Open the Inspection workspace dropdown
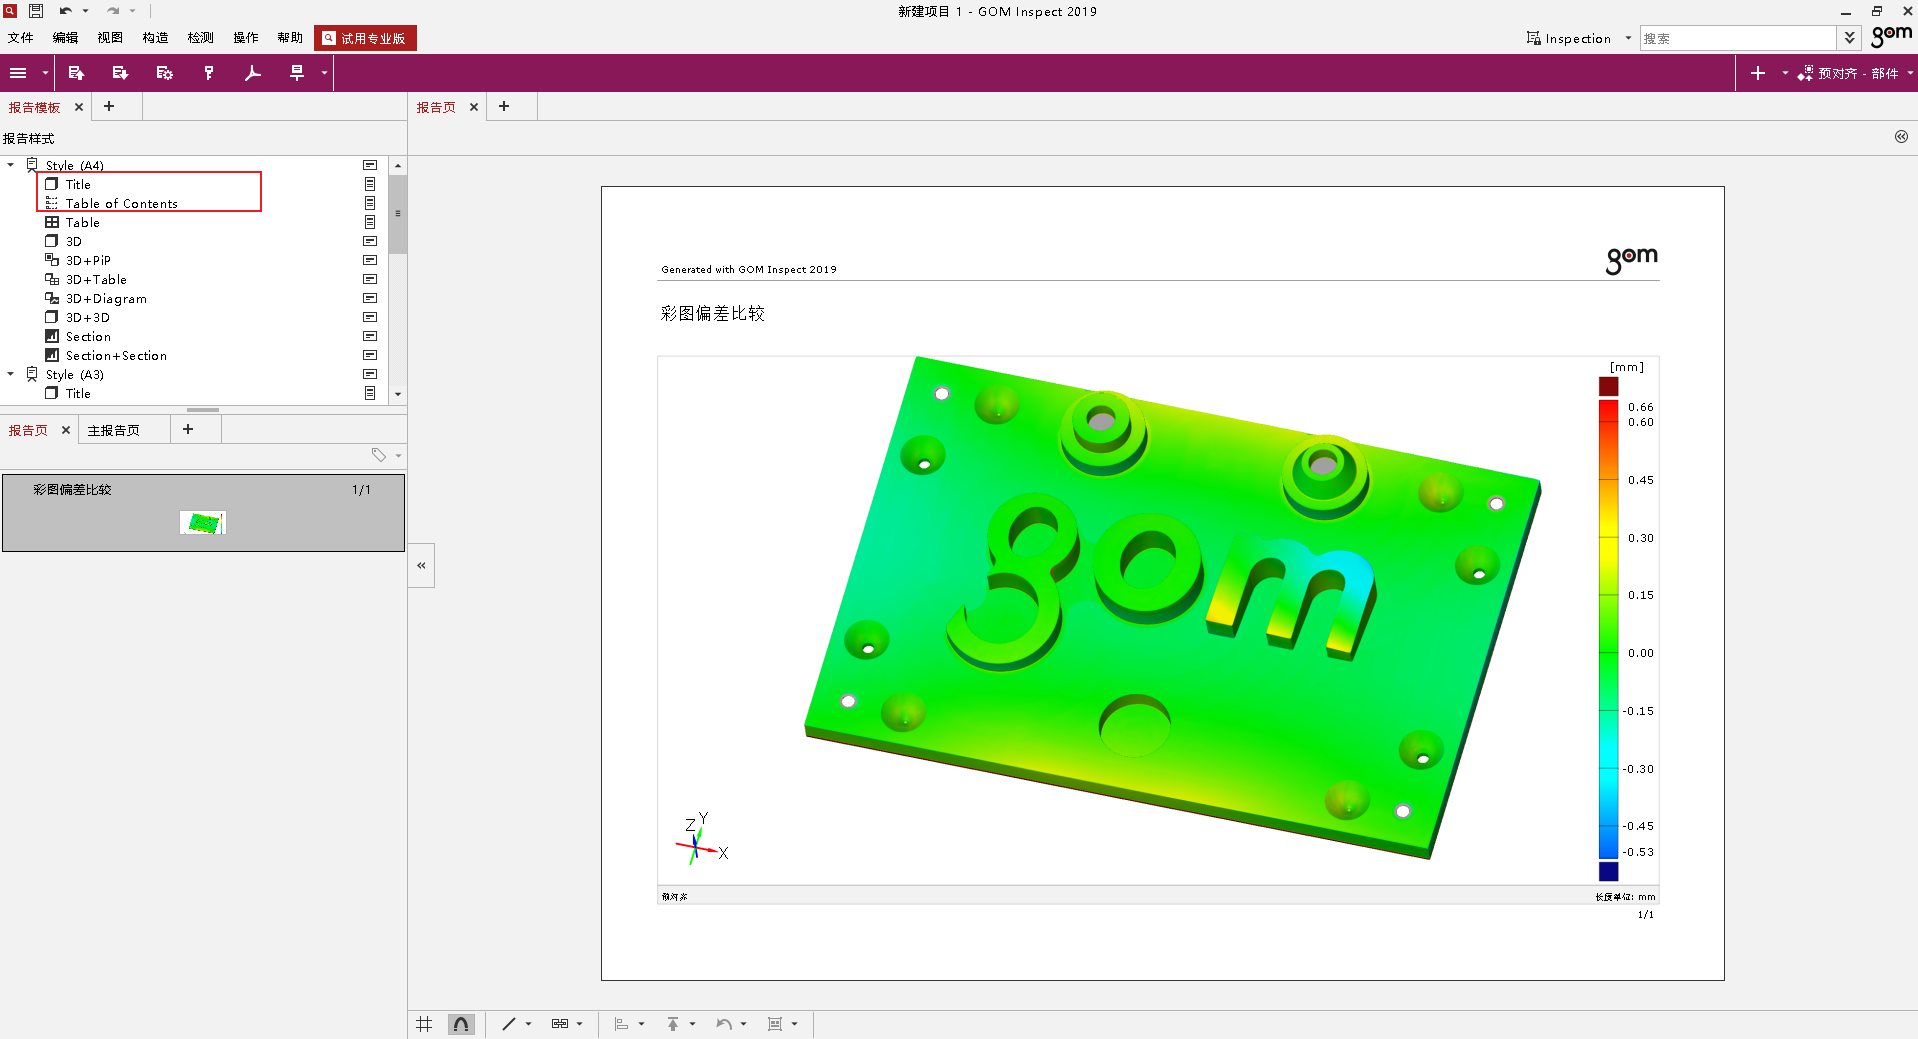This screenshot has height=1039, width=1918. click(1628, 38)
